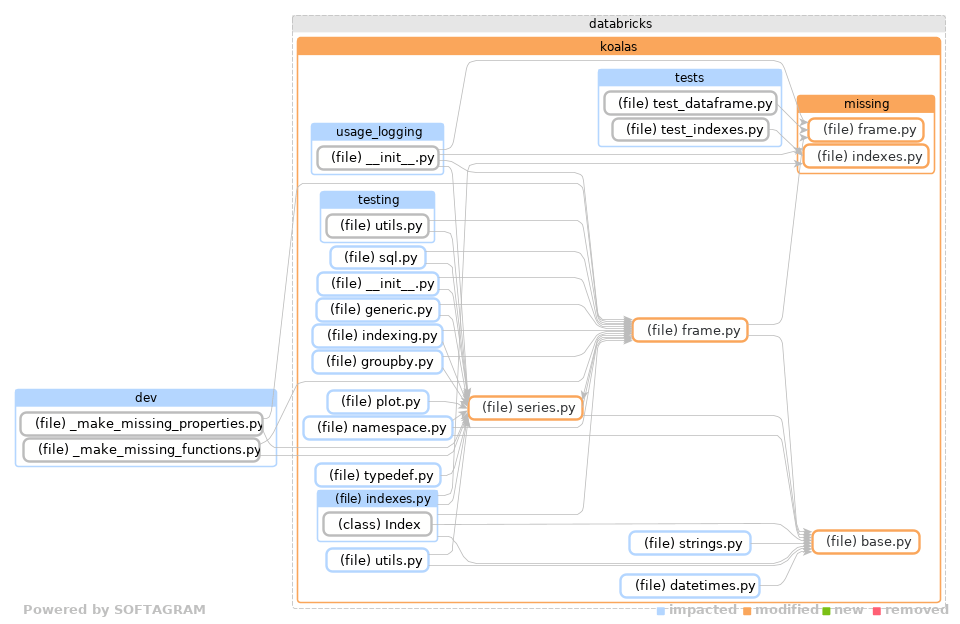Open the Powered by SOFTAGRAM link
Screen dimensions: 960x624
coord(116,609)
